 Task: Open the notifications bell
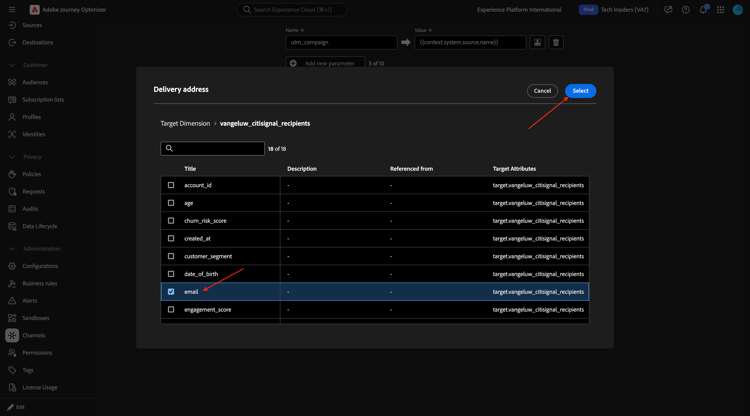point(703,10)
